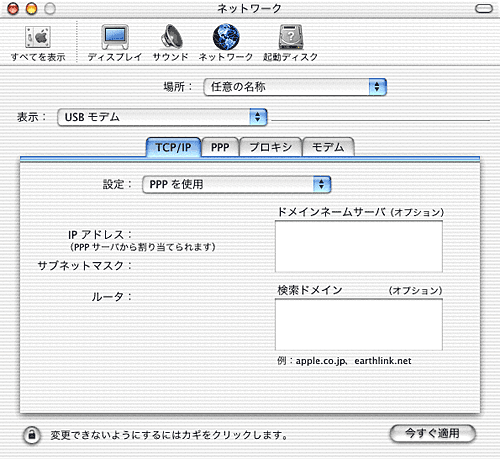
Task: Open the ディスプレイ display preferences icon
Action: tap(115, 37)
